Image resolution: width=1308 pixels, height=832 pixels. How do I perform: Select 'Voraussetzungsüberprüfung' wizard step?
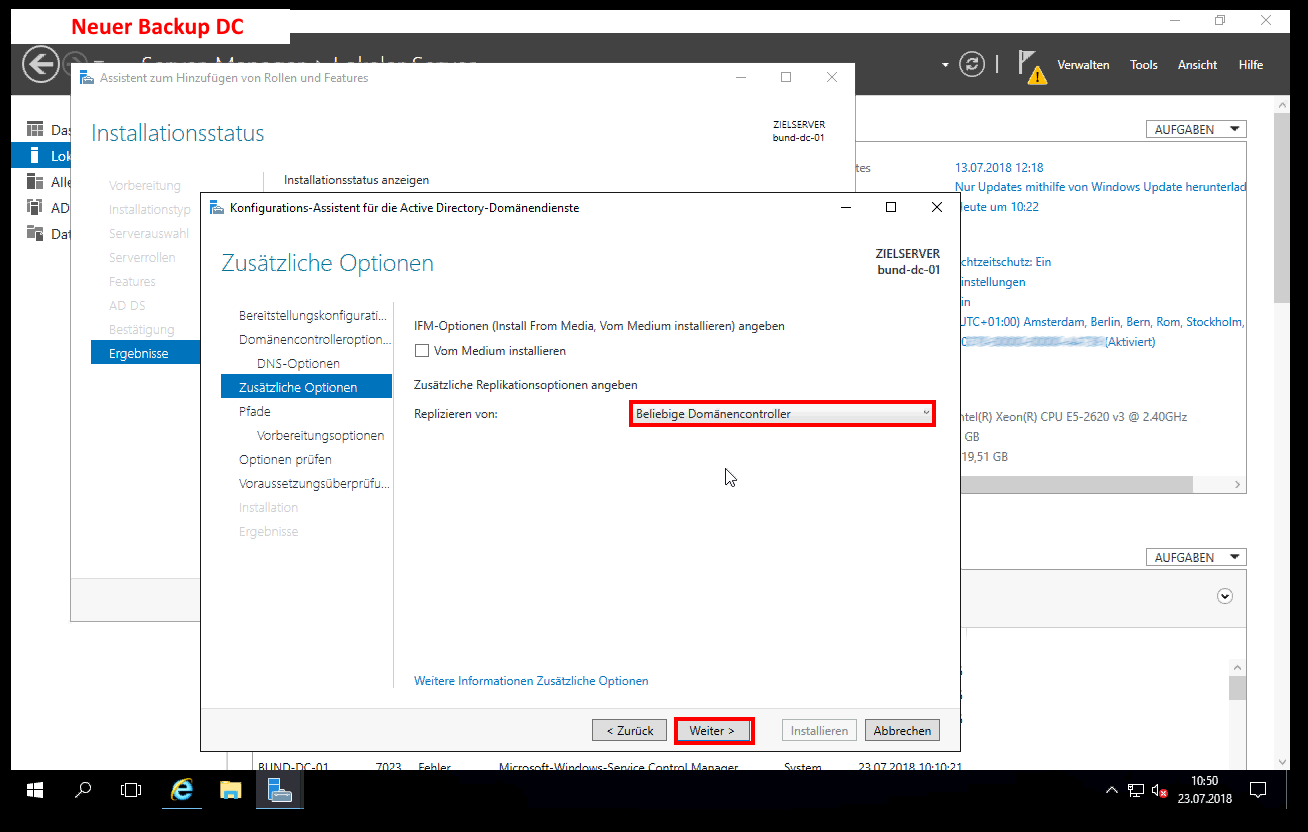point(314,483)
